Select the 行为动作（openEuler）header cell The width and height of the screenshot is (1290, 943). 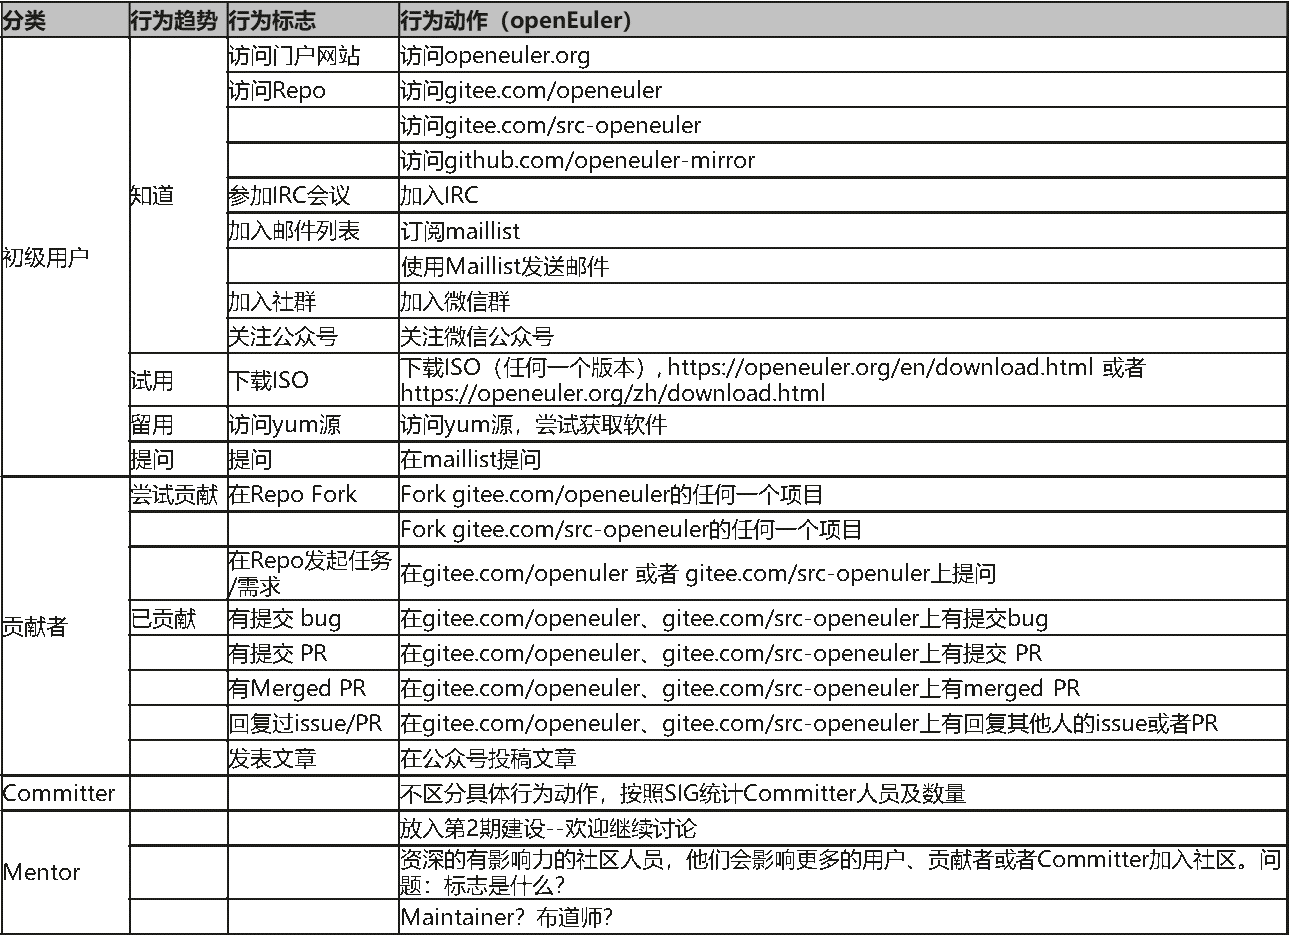click(515, 20)
